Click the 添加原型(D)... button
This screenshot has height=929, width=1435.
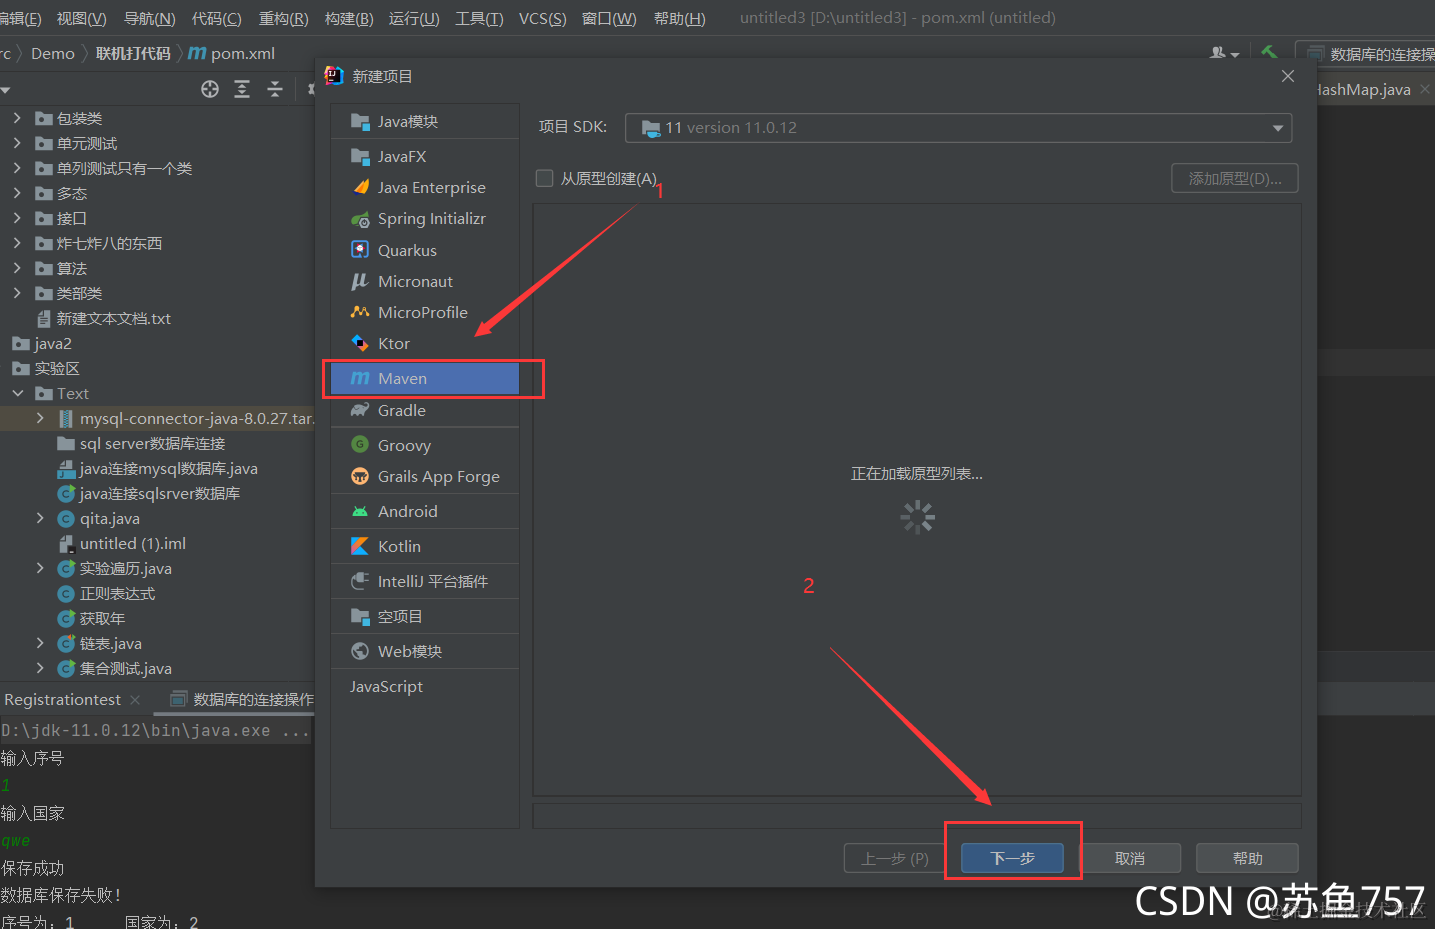pyautogui.click(x=1235, y=178)
